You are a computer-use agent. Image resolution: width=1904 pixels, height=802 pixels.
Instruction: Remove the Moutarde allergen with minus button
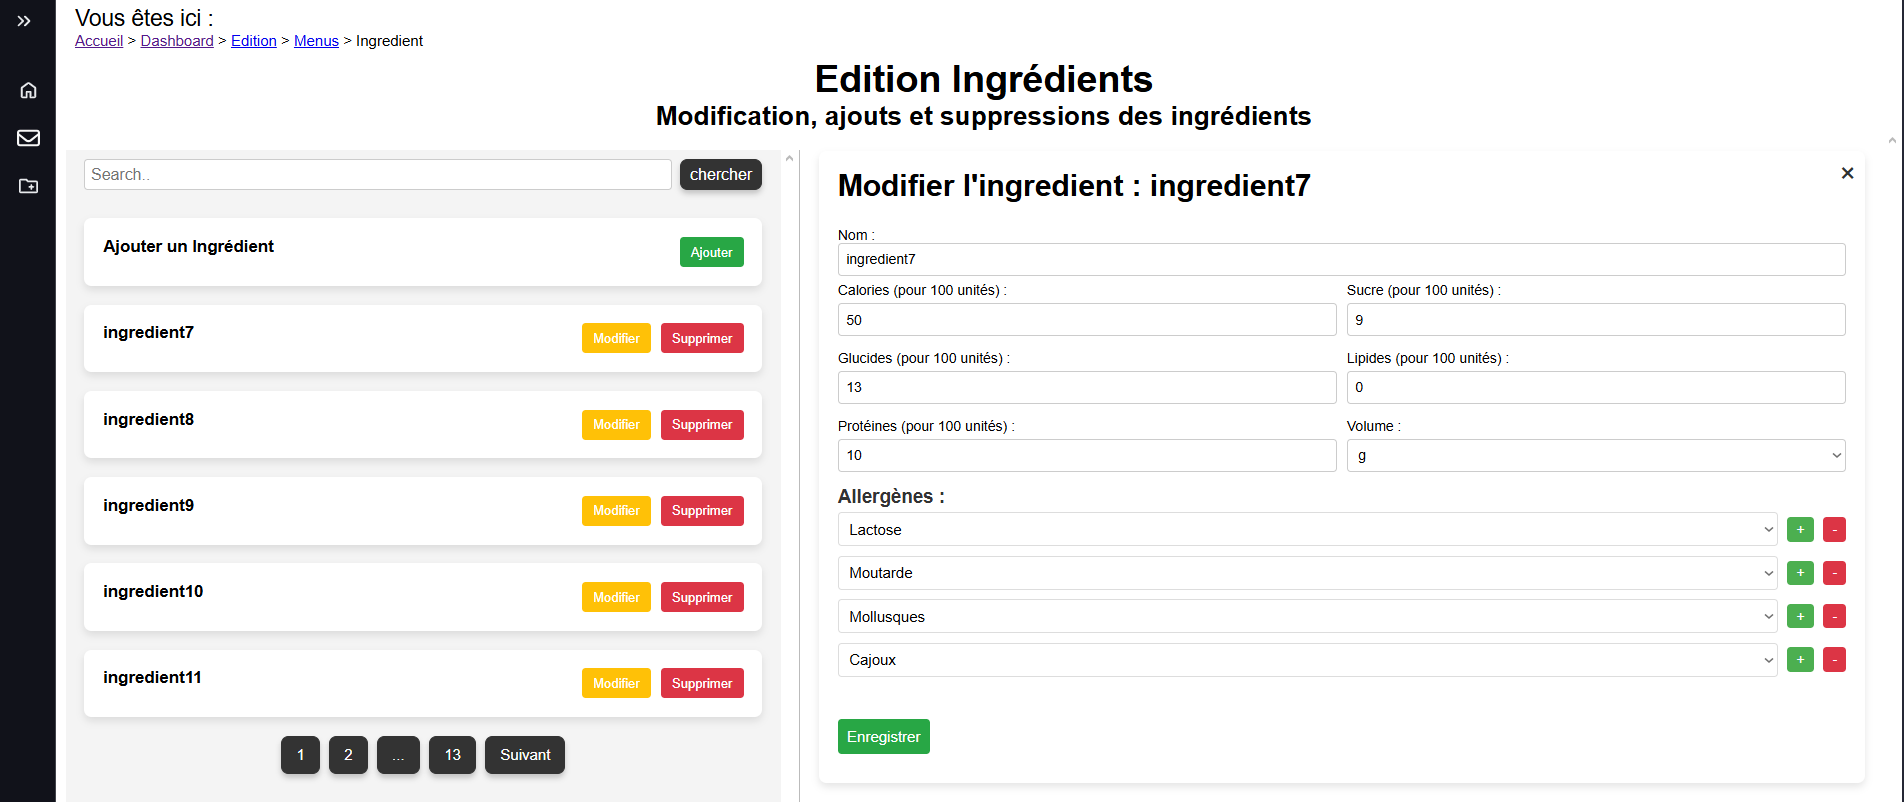tap(1834, 573)
